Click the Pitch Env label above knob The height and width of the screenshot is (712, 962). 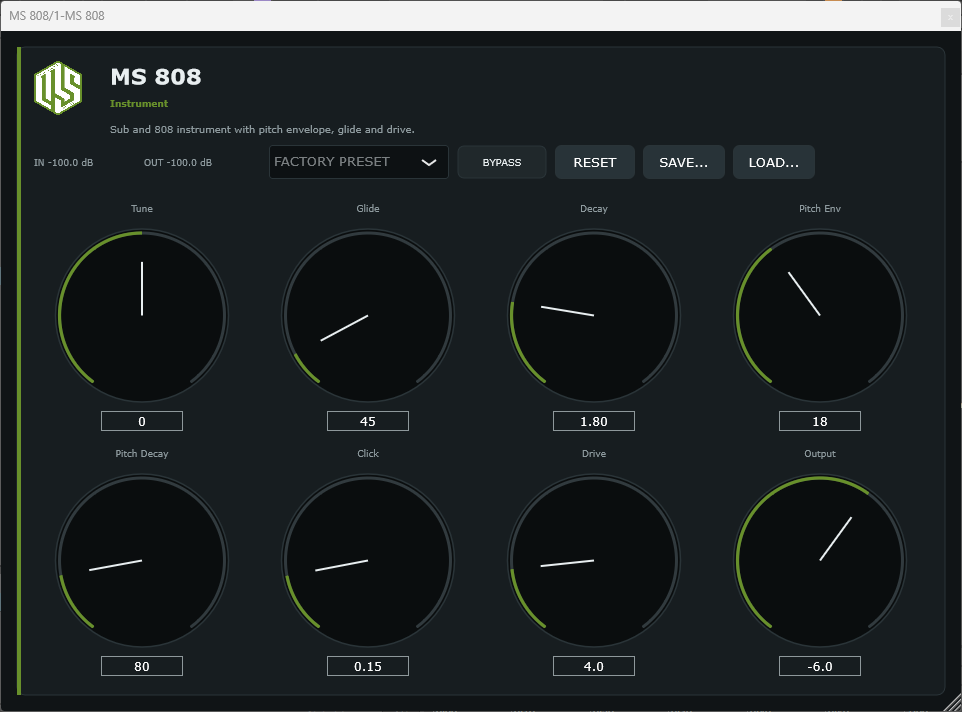820,209
